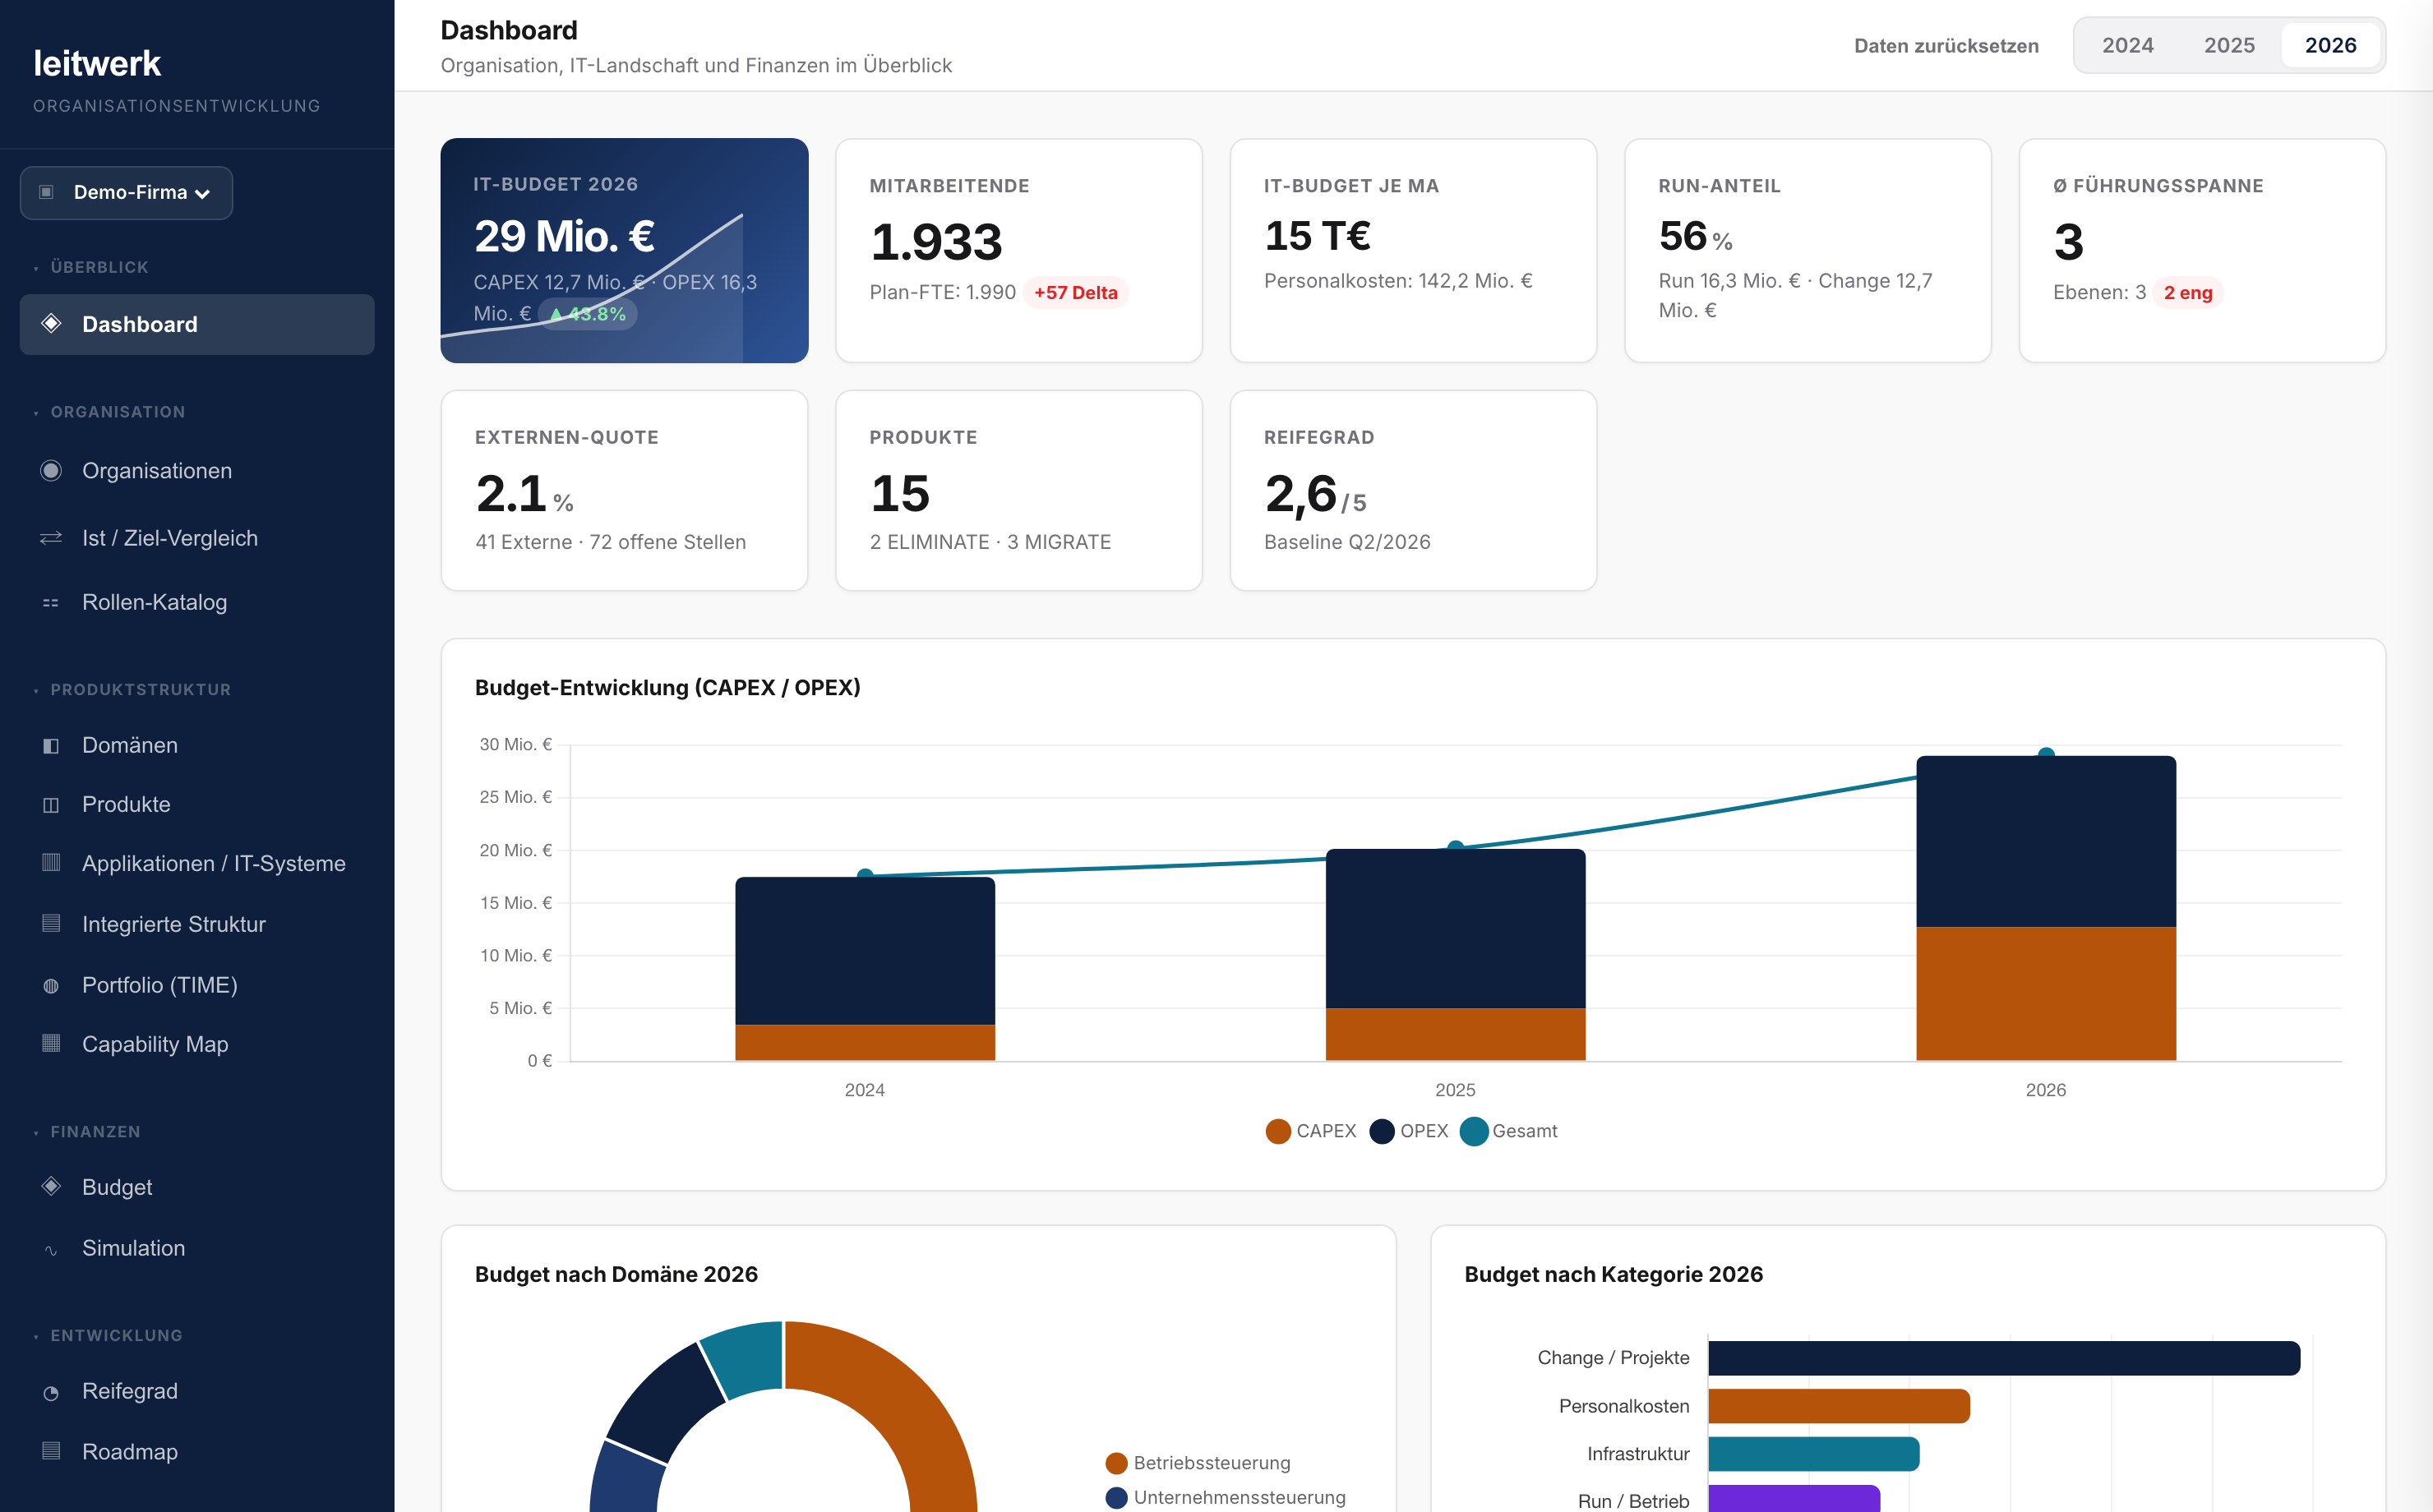Click the 2026 stacked budget bar

click(2046, 908)
